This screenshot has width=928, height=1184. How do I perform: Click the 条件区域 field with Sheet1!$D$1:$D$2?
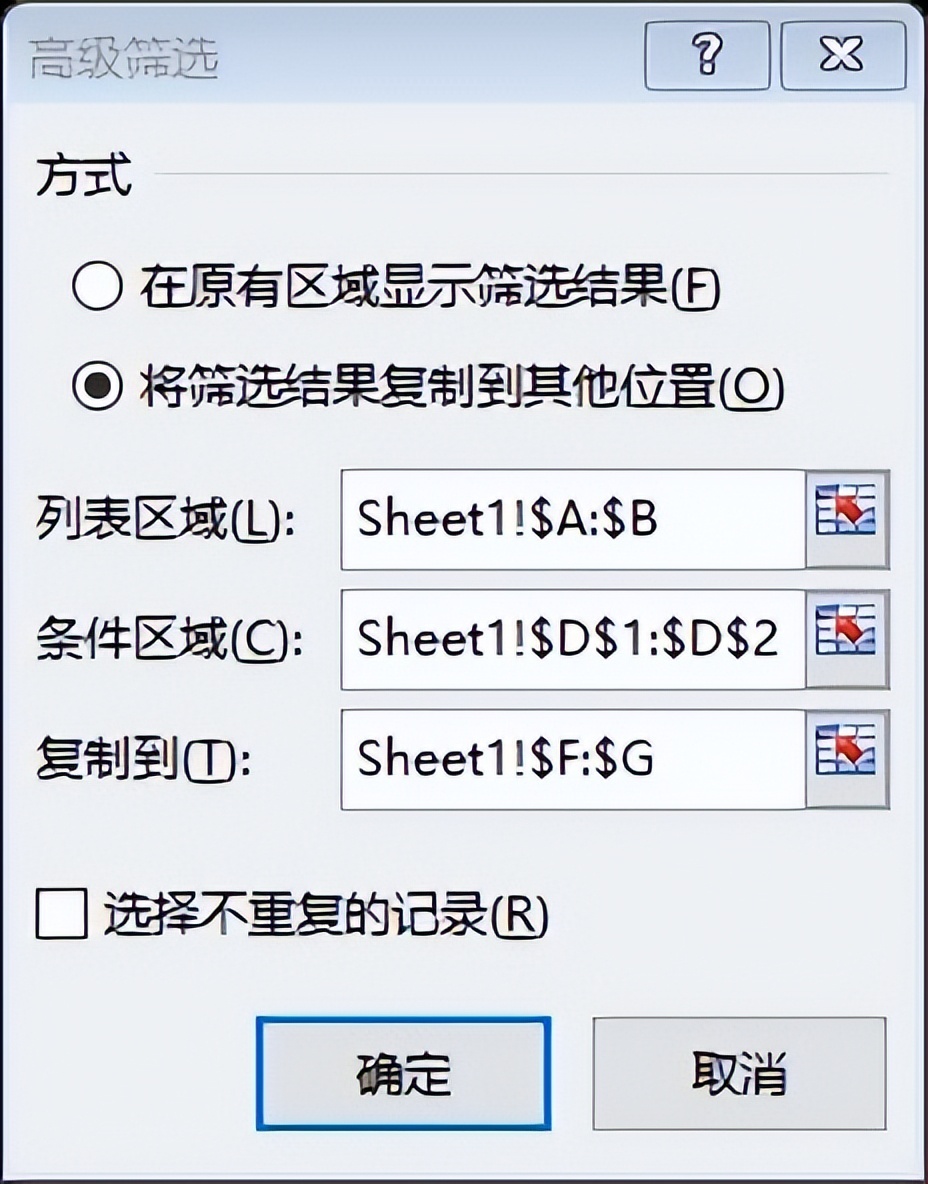[573, 639]
